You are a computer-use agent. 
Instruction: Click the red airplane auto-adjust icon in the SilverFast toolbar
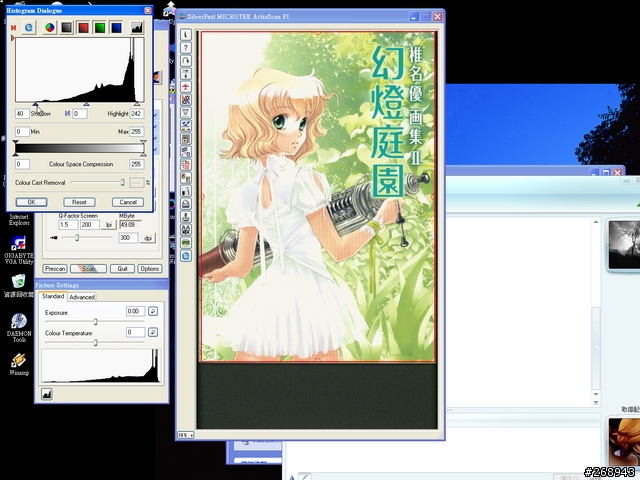[186, 87]
